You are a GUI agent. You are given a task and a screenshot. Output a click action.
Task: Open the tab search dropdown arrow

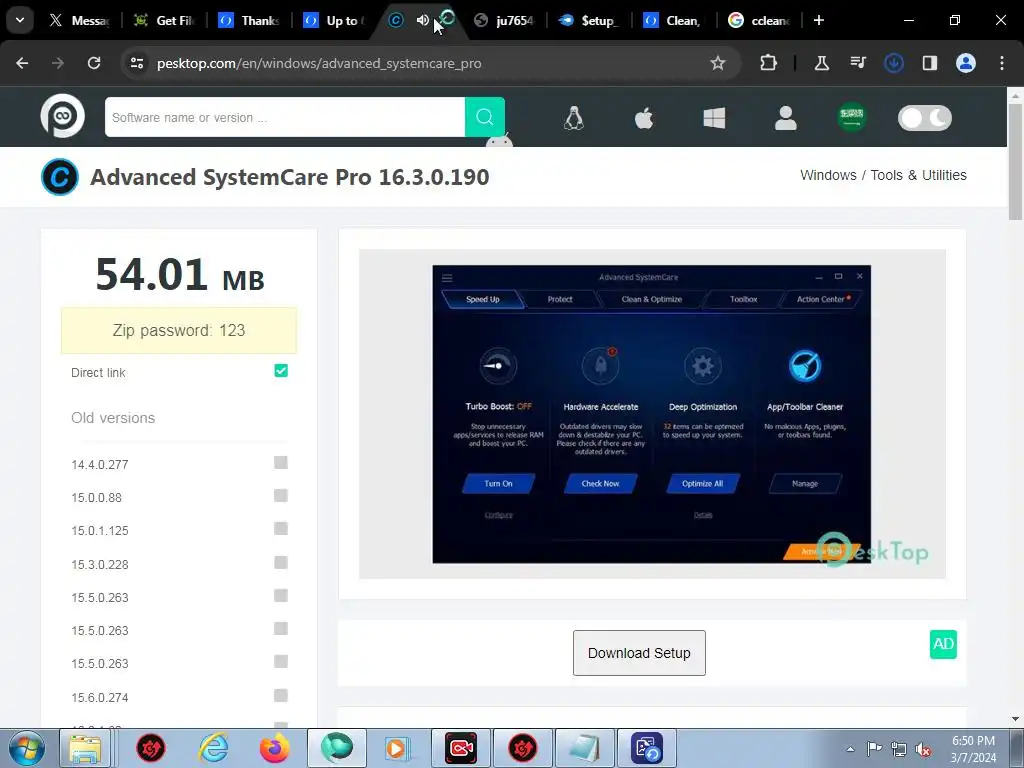click(x=20, y=20)
